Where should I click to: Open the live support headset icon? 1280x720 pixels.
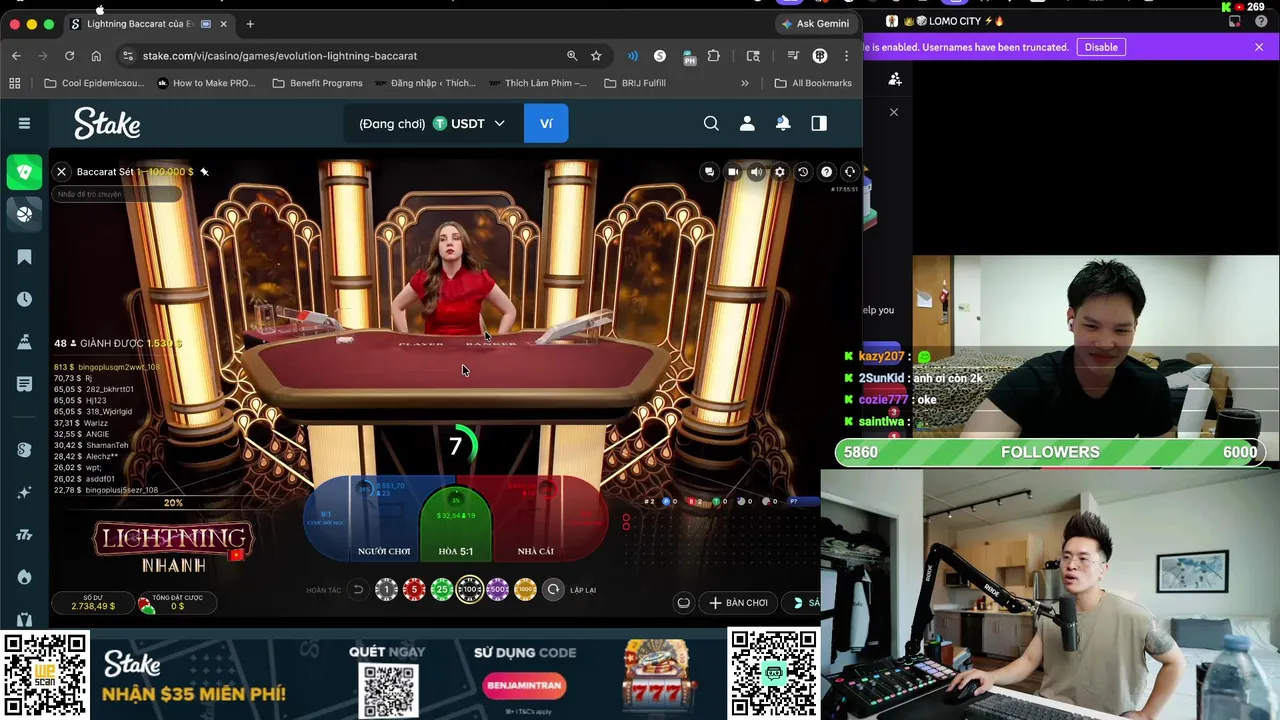pyautogui.click(x=850, y=172)
